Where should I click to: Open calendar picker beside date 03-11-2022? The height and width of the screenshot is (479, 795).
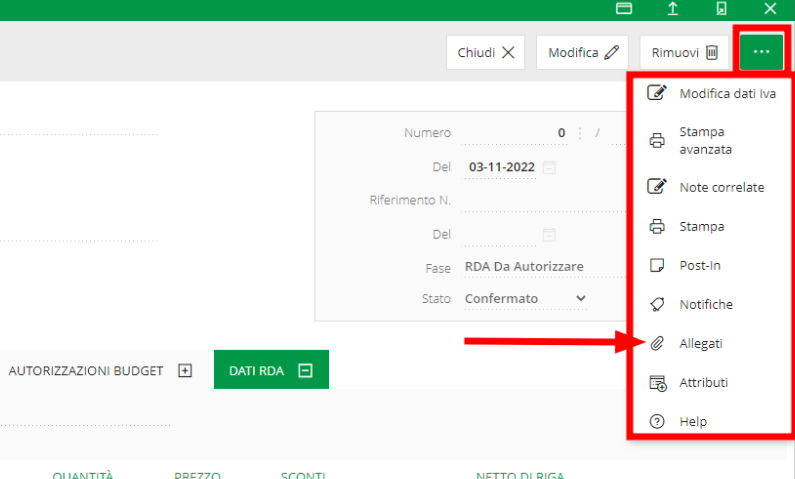pyautogui.click(x=549, y=167)
